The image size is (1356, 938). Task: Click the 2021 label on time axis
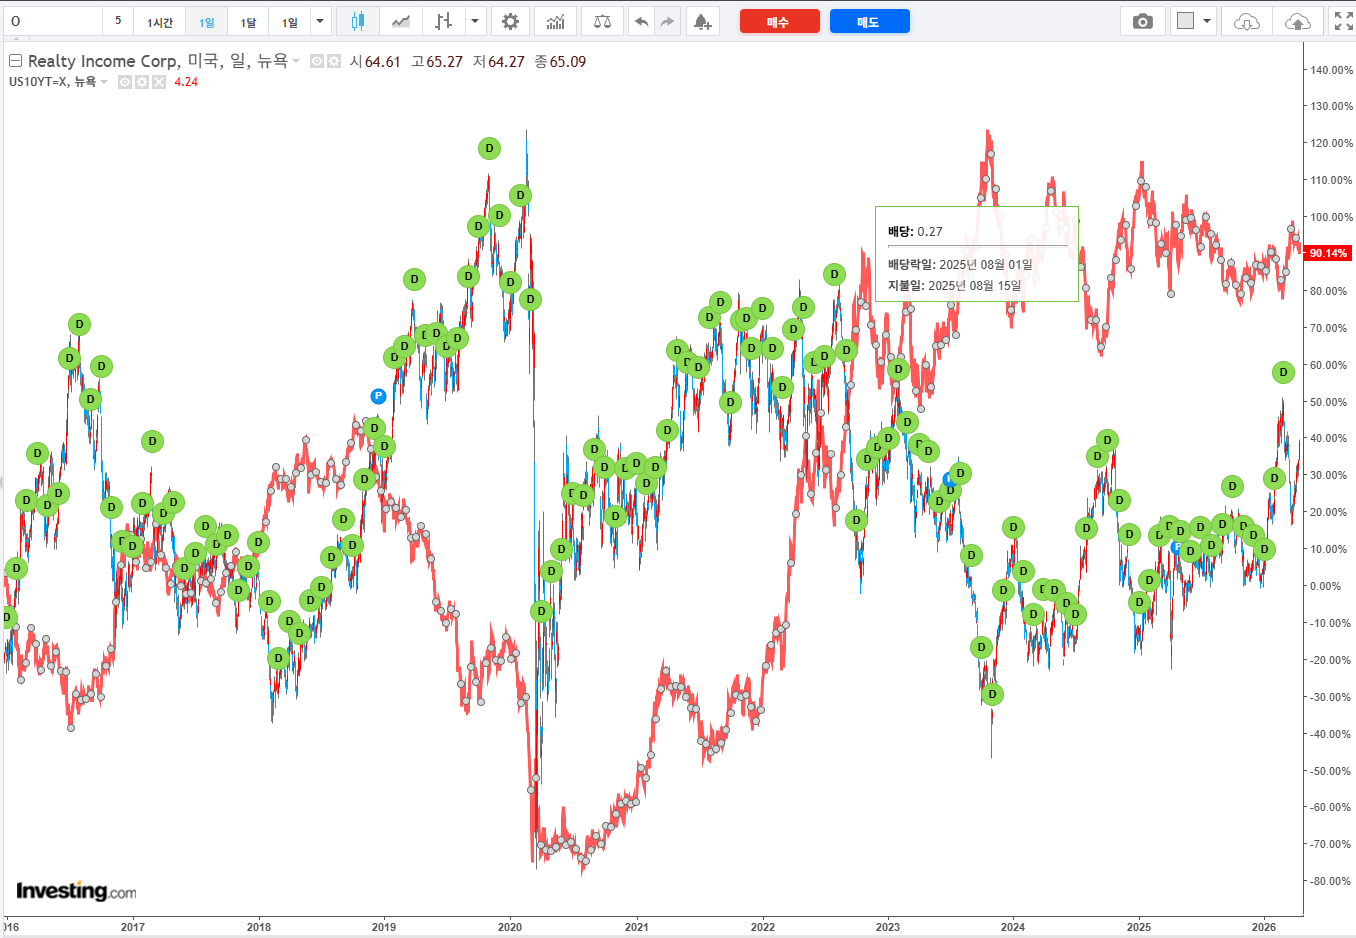coord(636,927)
